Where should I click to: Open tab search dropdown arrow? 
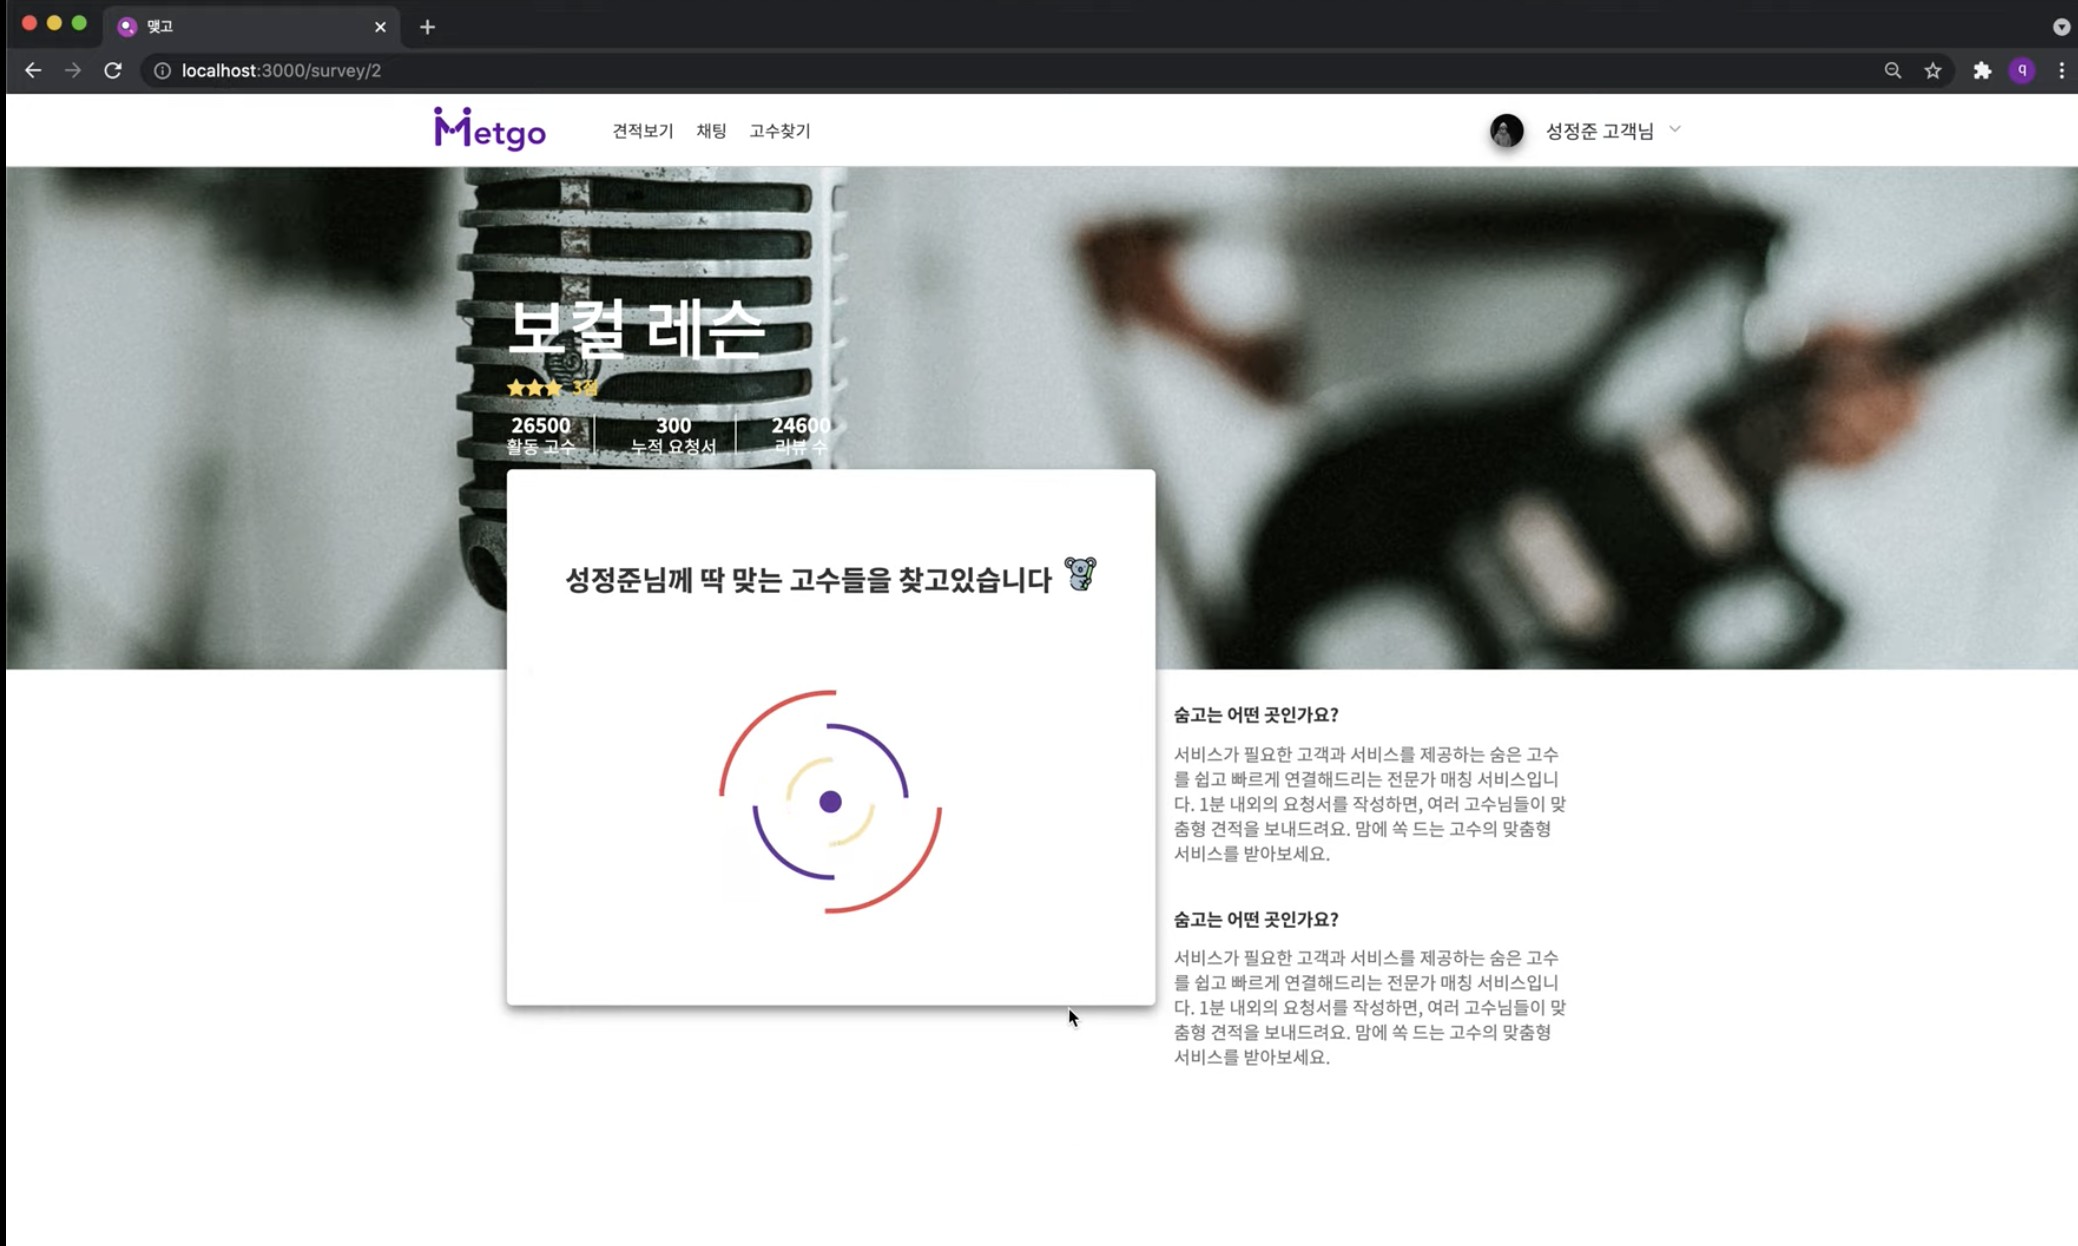click(2061, 27)
